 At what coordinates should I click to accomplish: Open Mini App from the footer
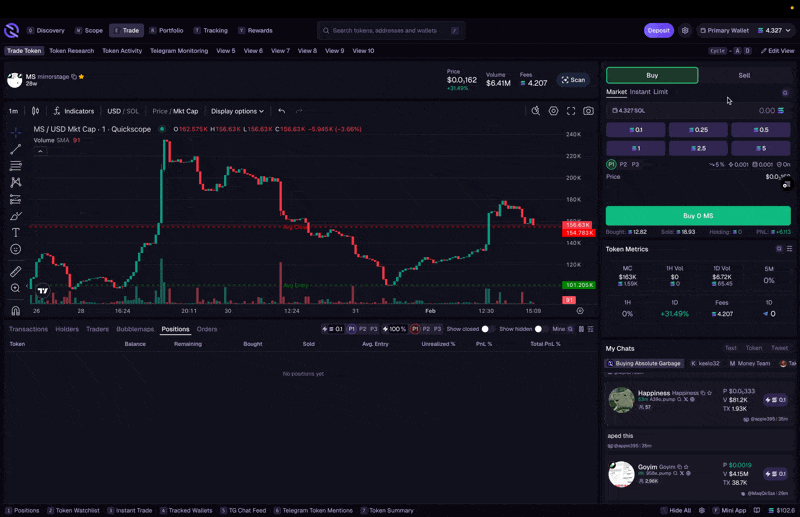coord(730,510)
